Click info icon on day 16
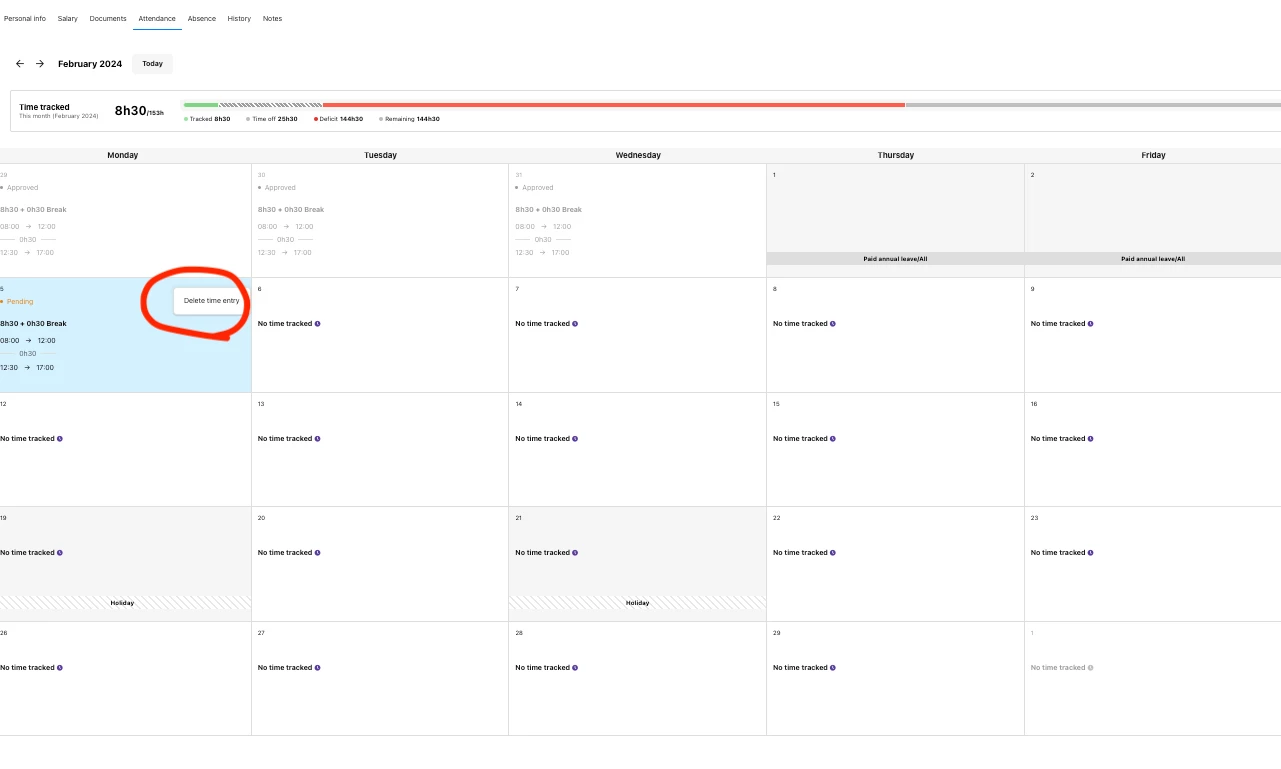 (x=1091, y=439)
